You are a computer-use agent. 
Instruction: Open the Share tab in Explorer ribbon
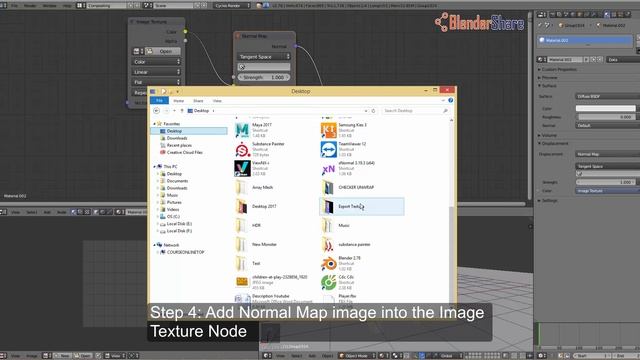point(198,100)
